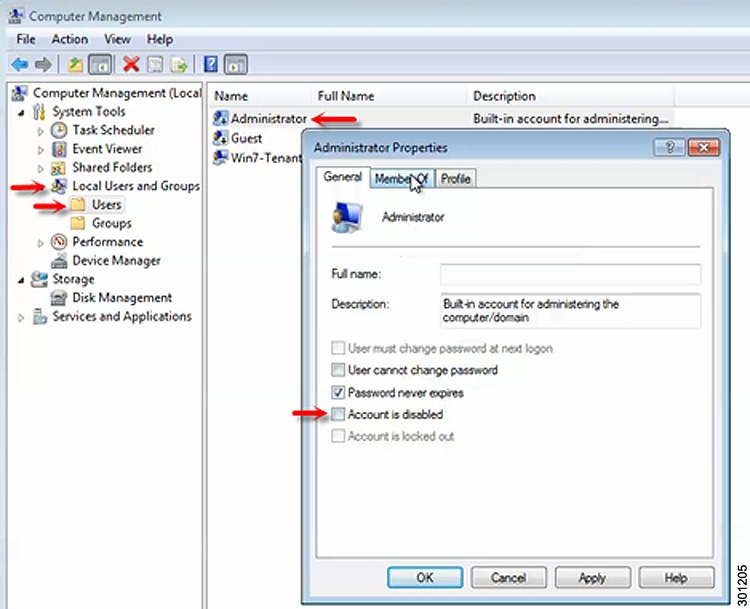The width and height of the screenshot is (750, 609).
Task: Click the Forward arrow toolbar icon
Action: tap(44, 64)
